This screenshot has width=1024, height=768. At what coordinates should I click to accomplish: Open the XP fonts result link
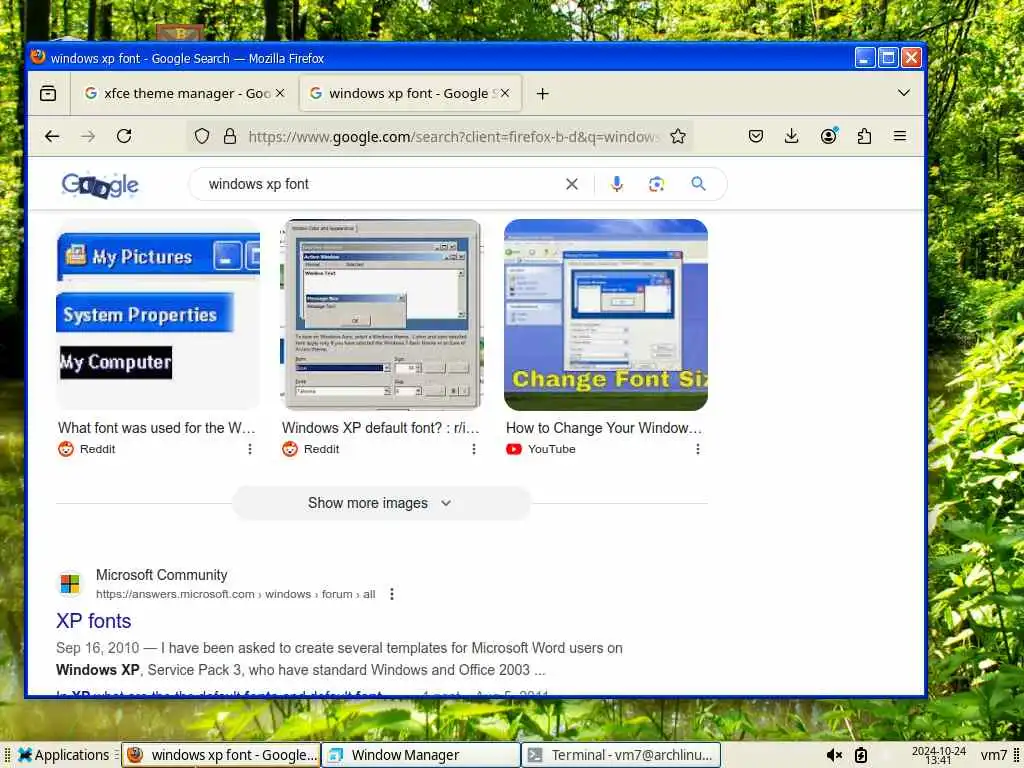[93, 621]
